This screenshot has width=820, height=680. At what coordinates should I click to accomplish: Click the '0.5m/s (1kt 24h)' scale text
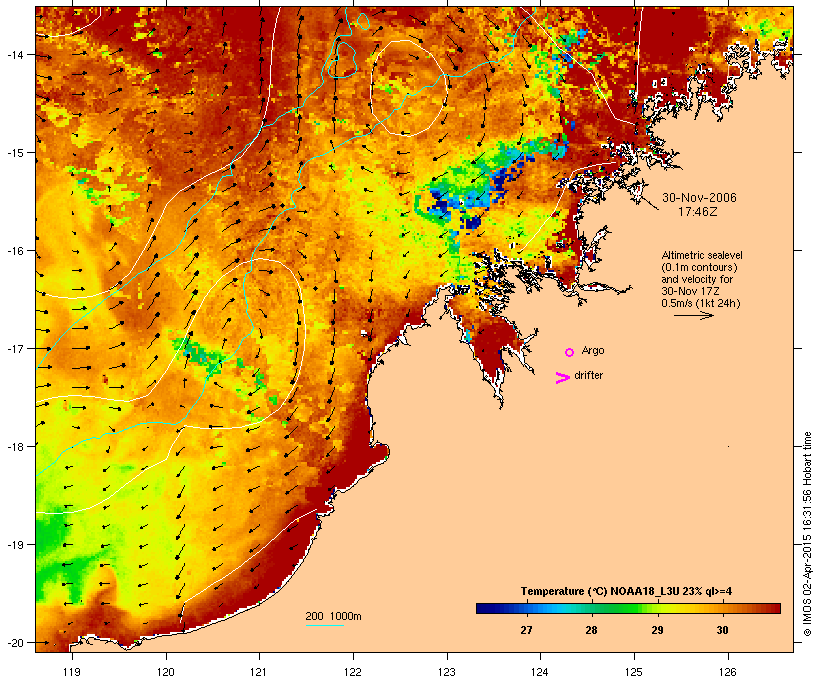[701, 303]
